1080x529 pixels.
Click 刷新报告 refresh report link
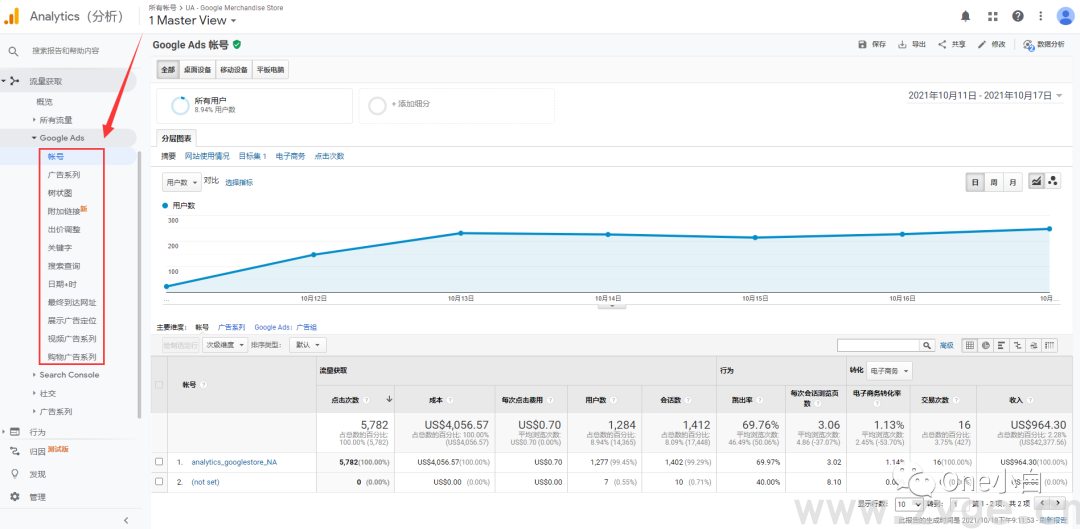coord(1052,519)
